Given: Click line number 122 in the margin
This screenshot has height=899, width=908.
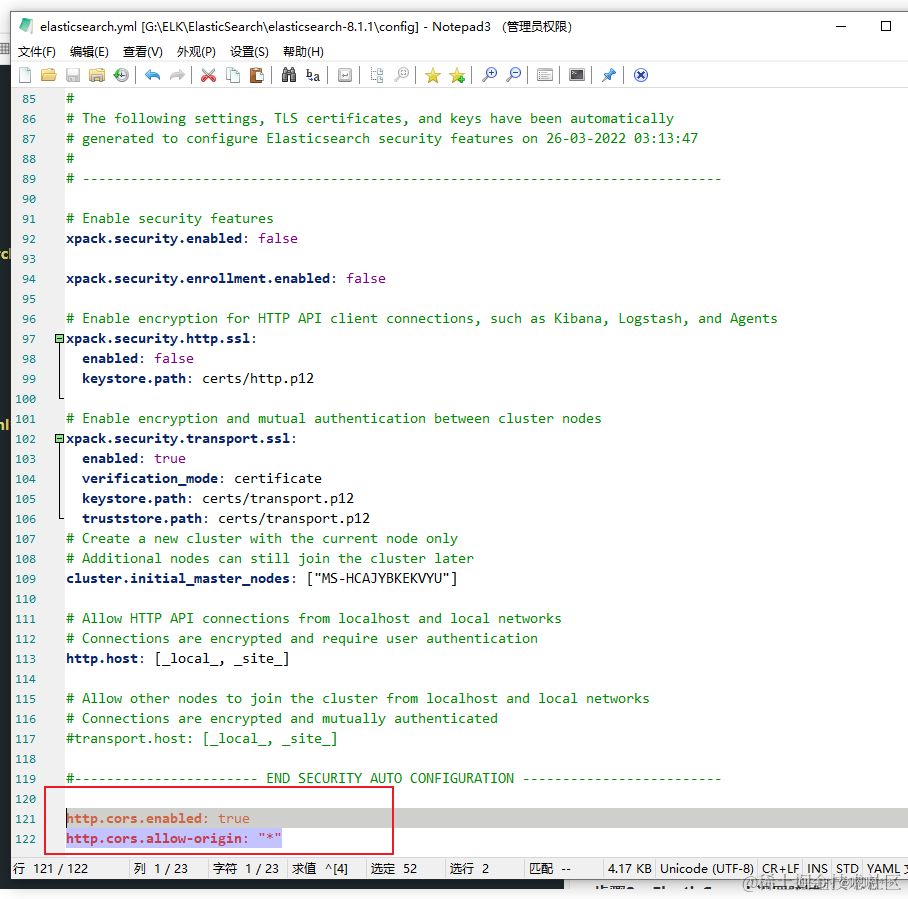Looking at the screenshot, I should [x=25, y=839].
